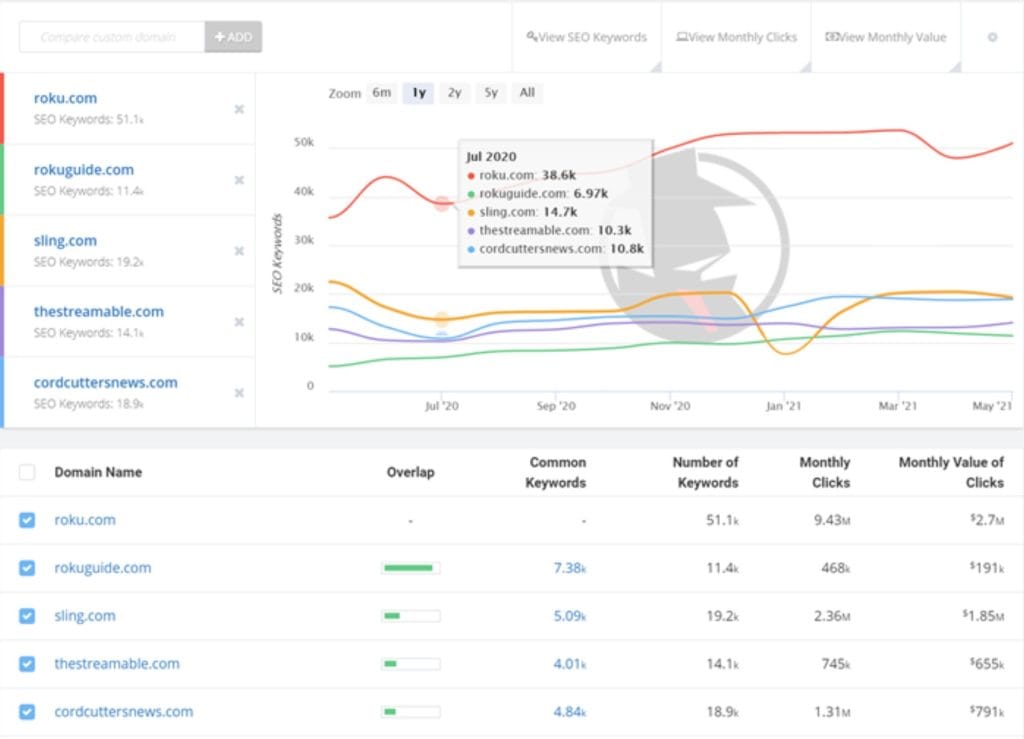Open sling.com link in the table
Image resolution: width=1024 pixels, height=739 pixels.
85,616
